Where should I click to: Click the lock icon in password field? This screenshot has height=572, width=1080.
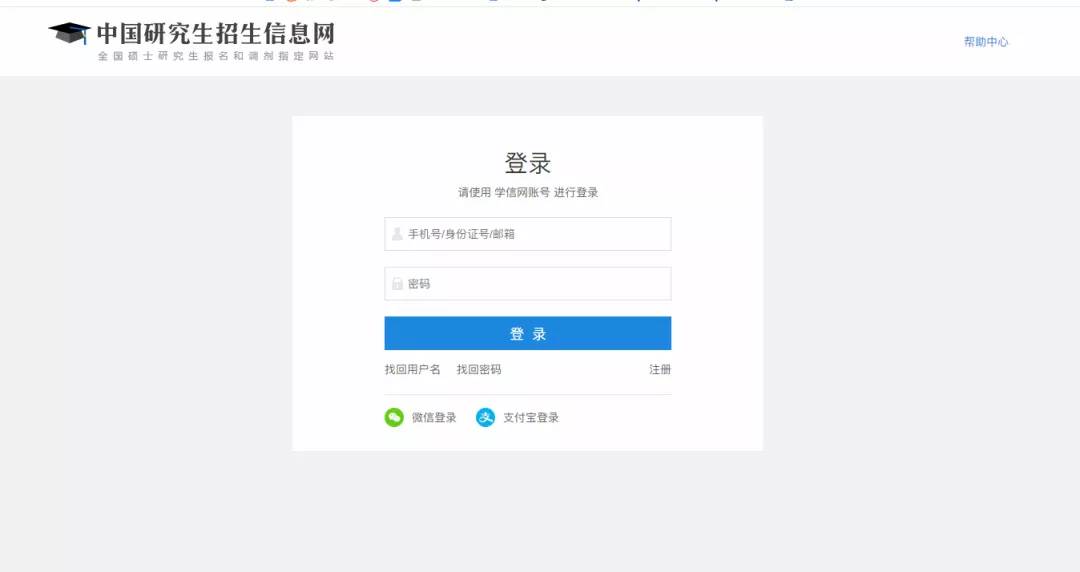click(x=397, y=283)
